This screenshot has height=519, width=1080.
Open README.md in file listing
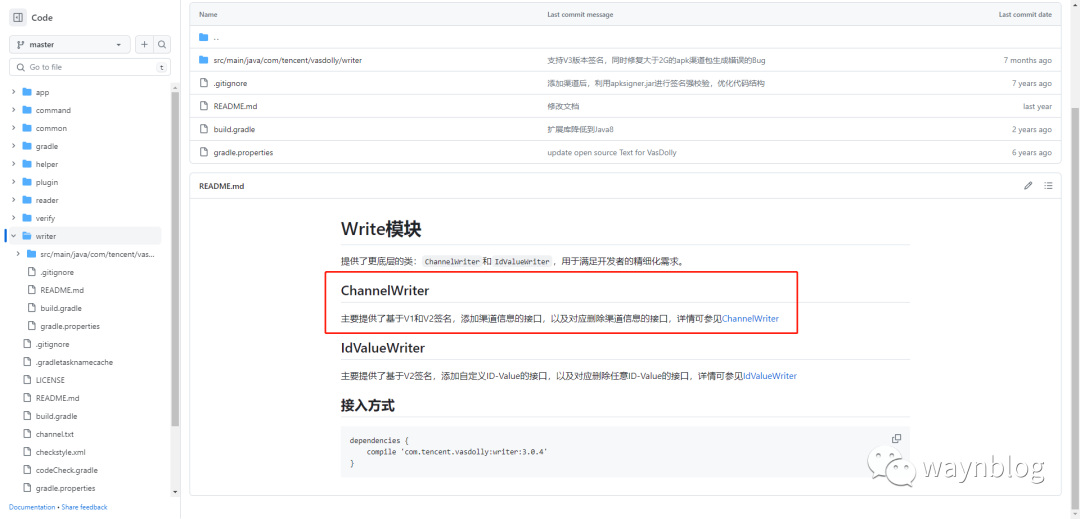236,106
